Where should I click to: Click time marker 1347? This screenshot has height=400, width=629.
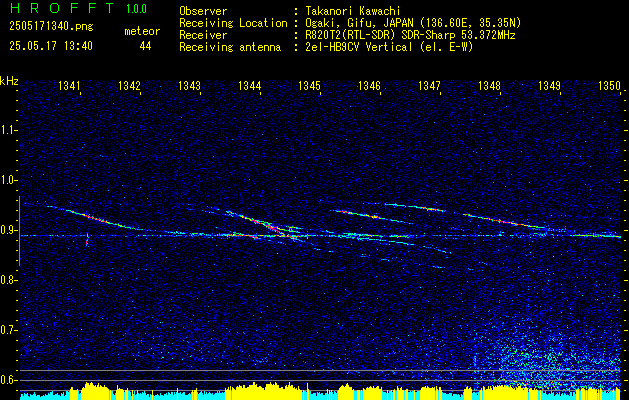[x=429, y=85]
